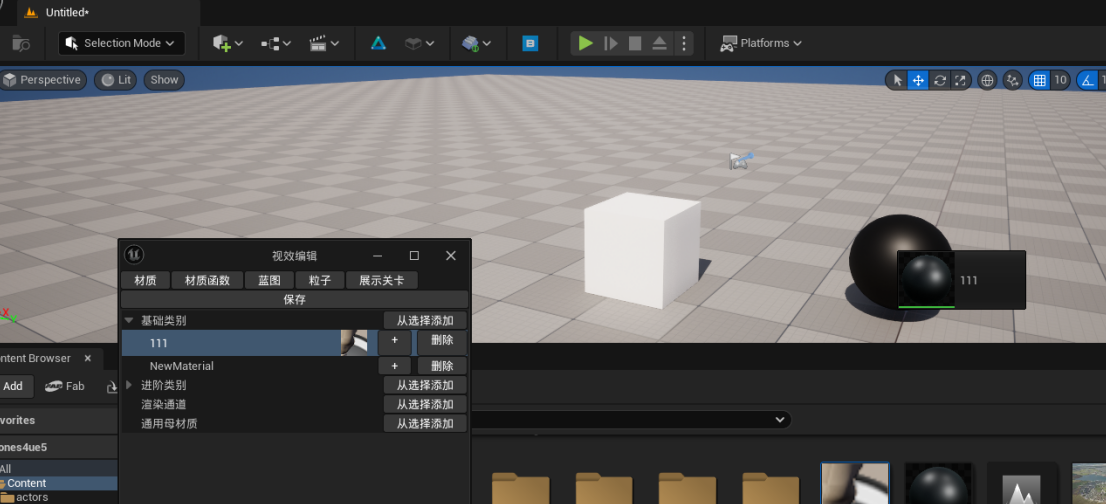Switch to the 材质函数 tab
This screenshot has width=1106, height=504.
pos(207,280)
